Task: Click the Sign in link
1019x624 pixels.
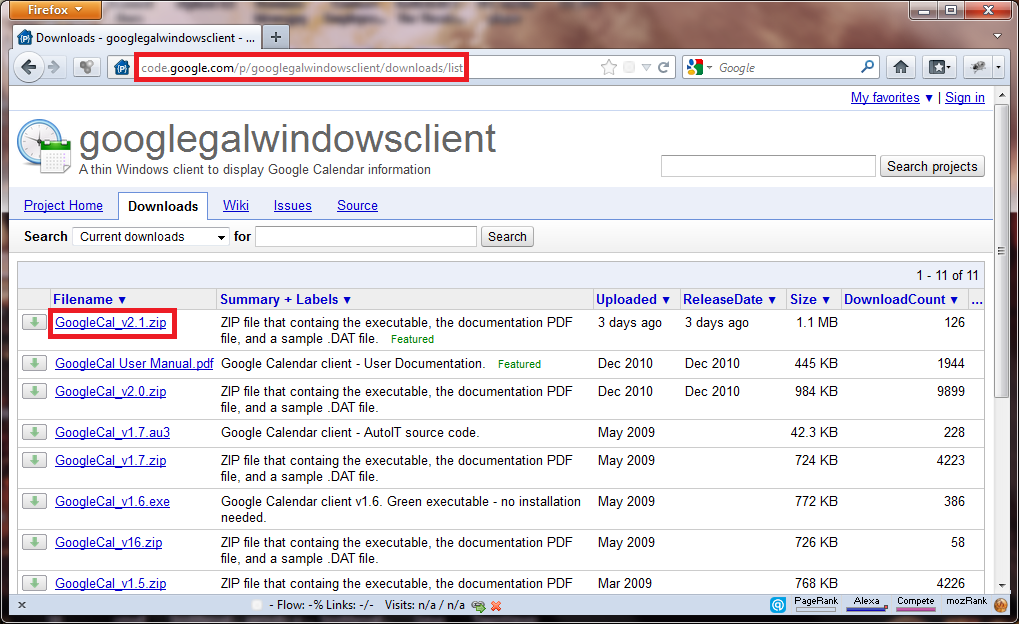Action: click(x=964, y=98)
